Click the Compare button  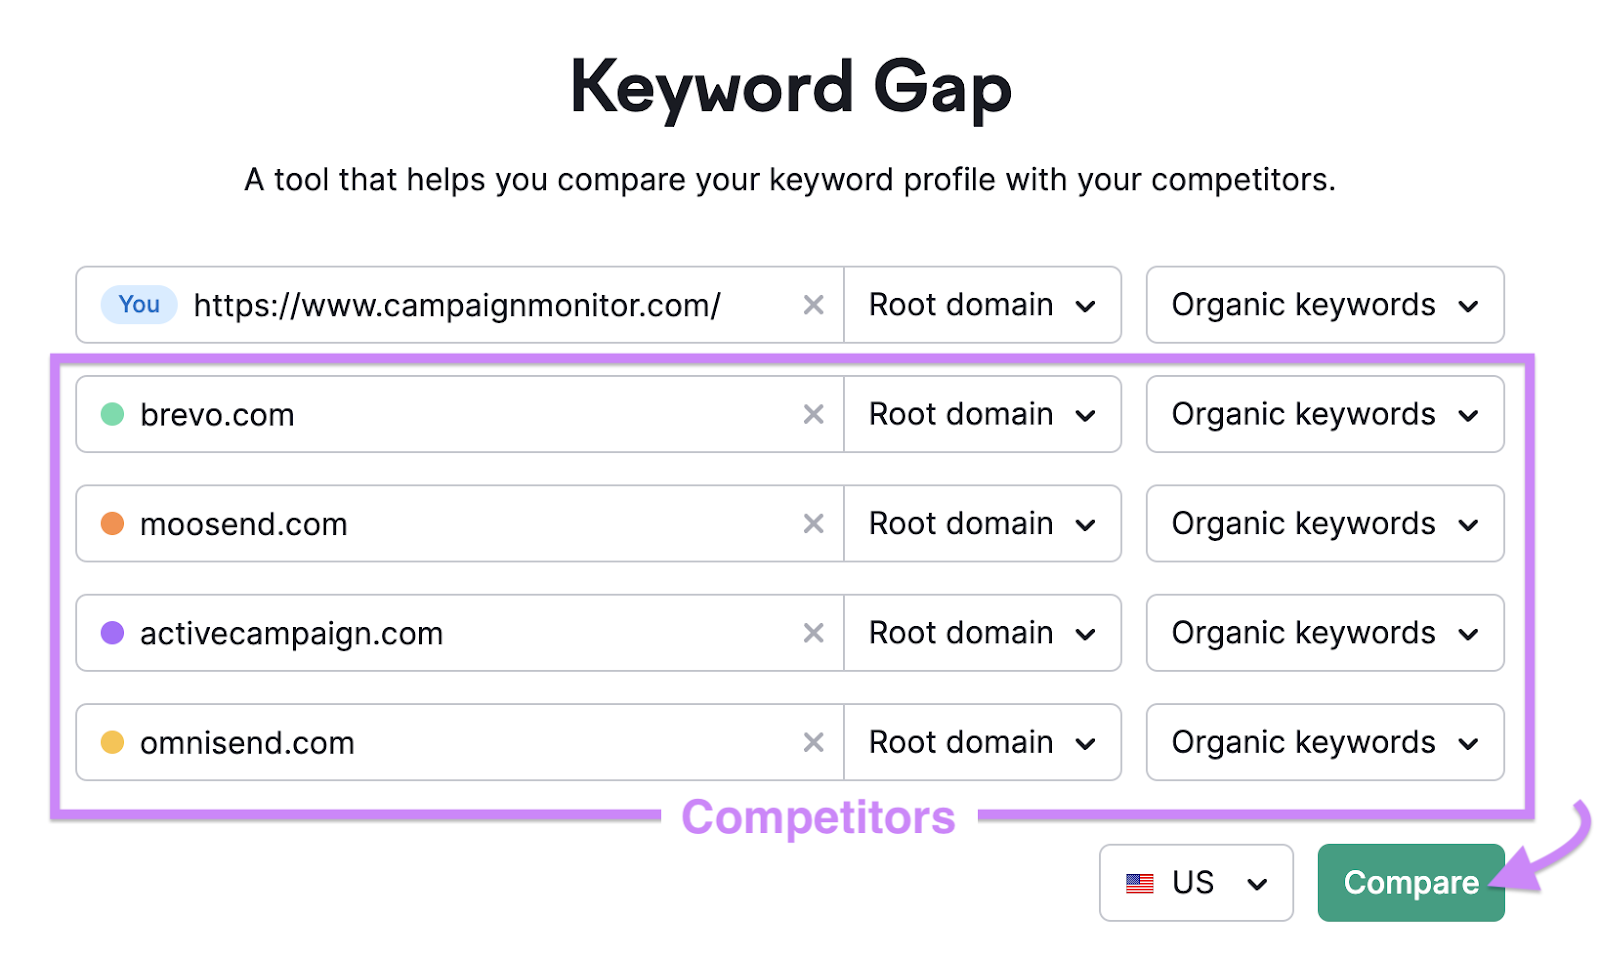[x=1410, y=882]
